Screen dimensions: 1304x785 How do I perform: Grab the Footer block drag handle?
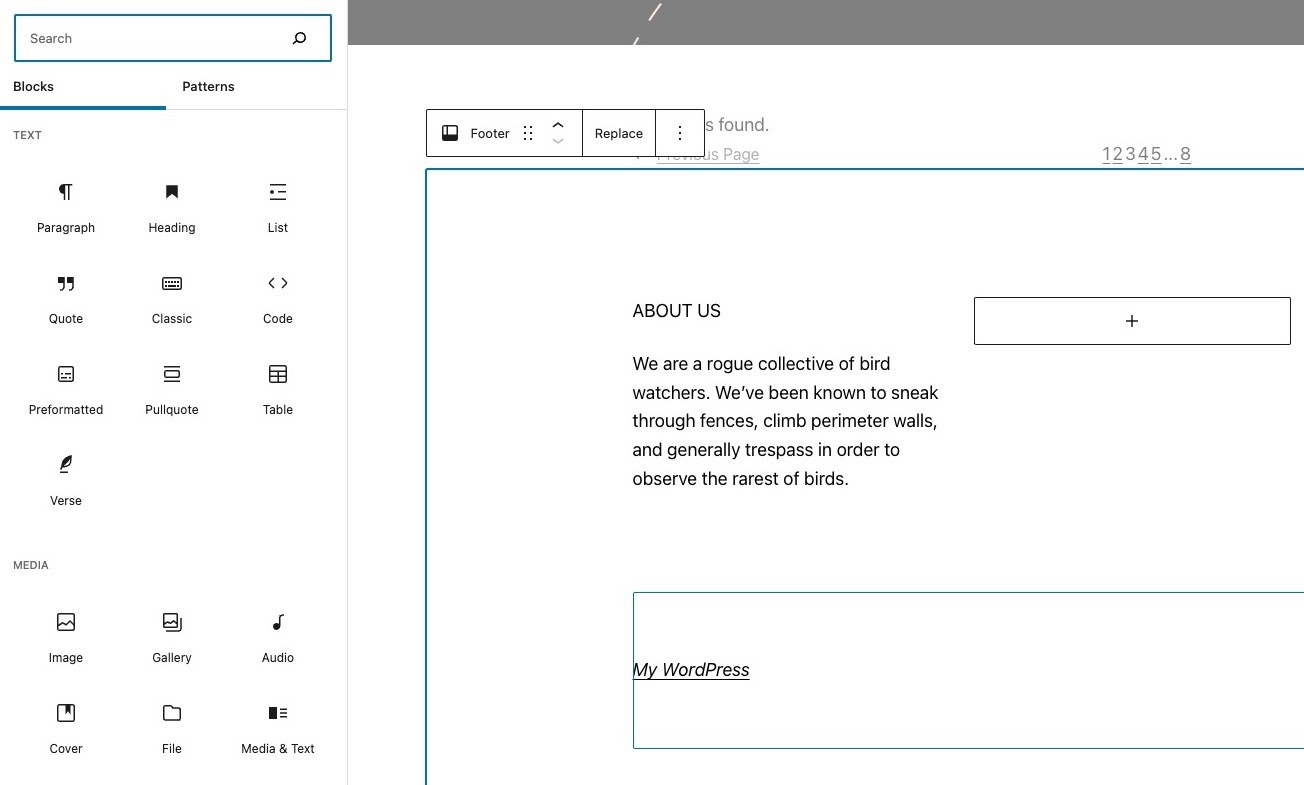coord(528,133)
